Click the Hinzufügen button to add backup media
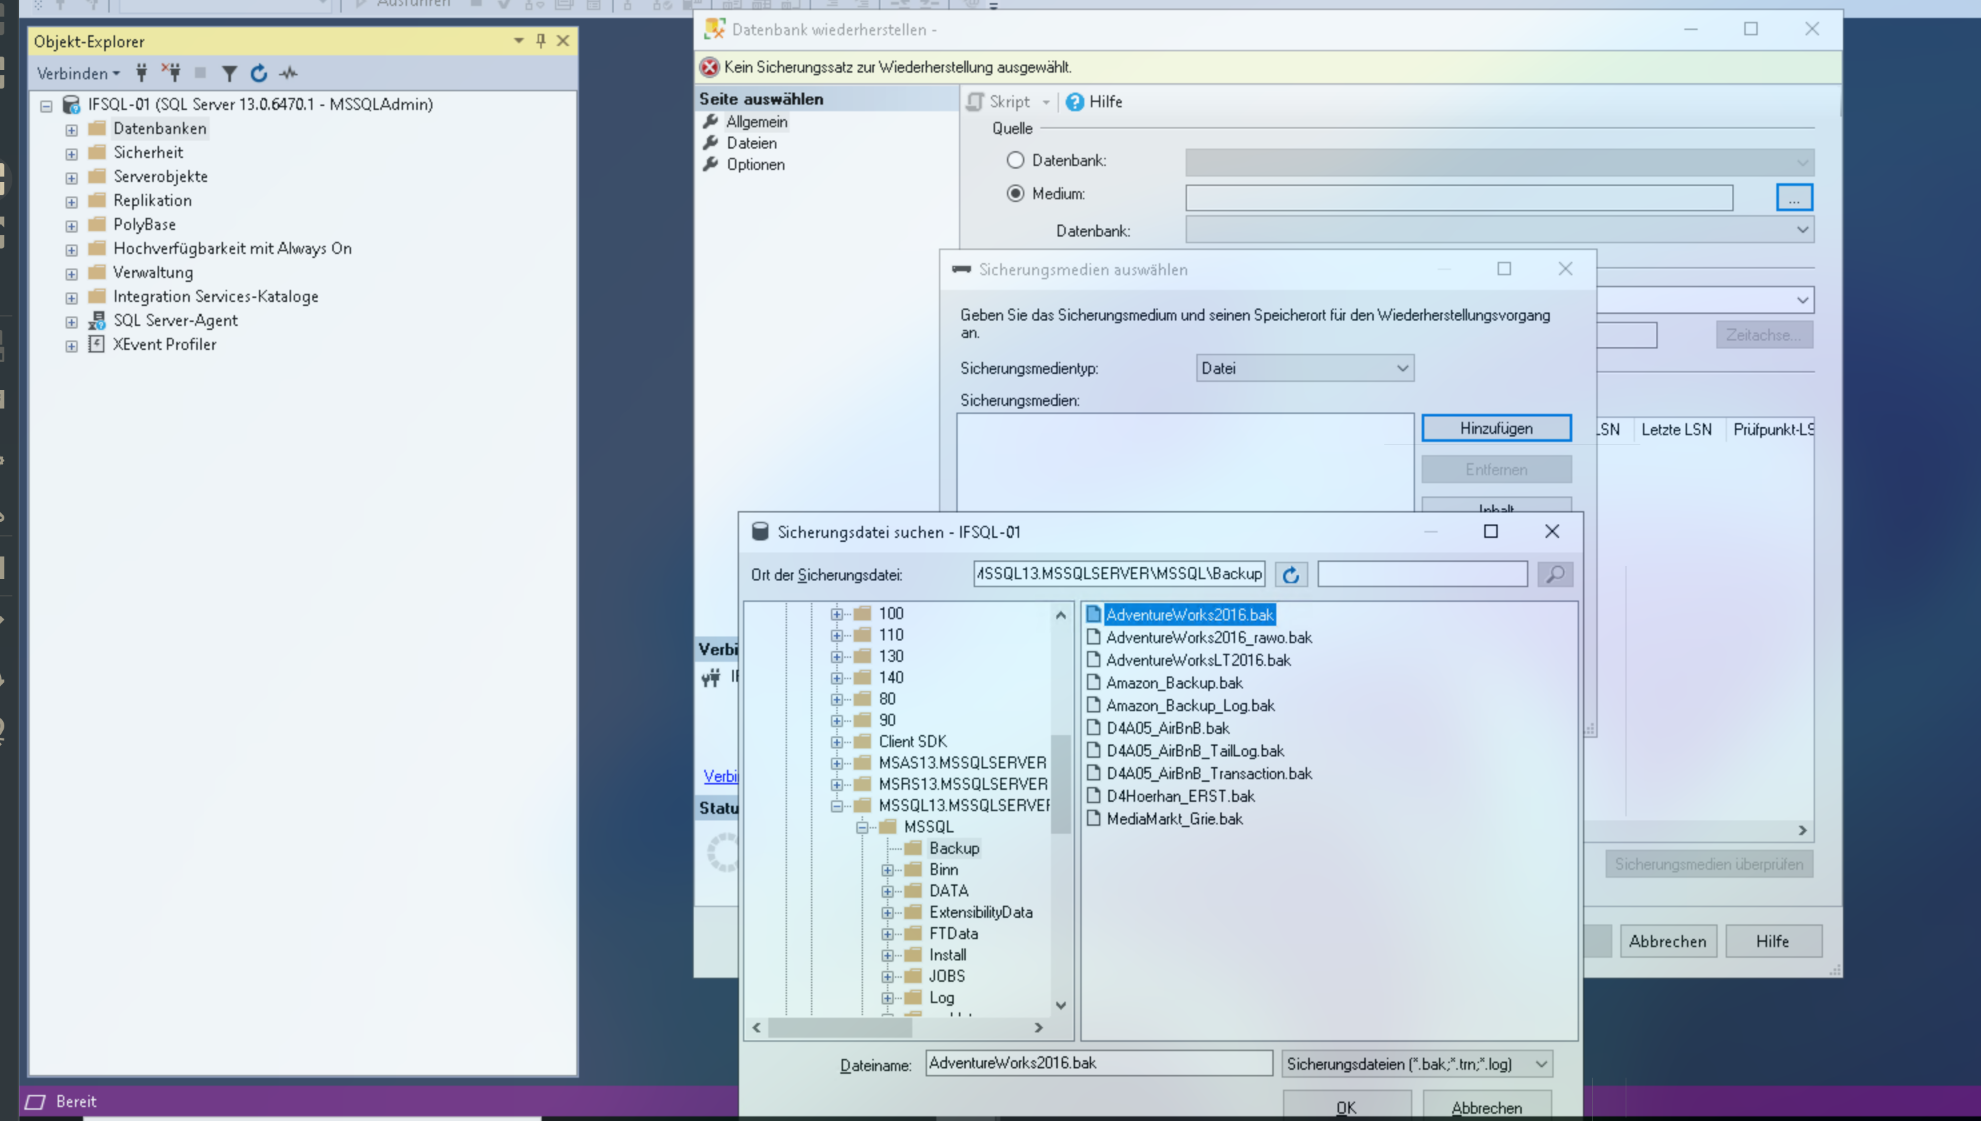This screenshot has width=1981, height=1121. pos(1496,427)
